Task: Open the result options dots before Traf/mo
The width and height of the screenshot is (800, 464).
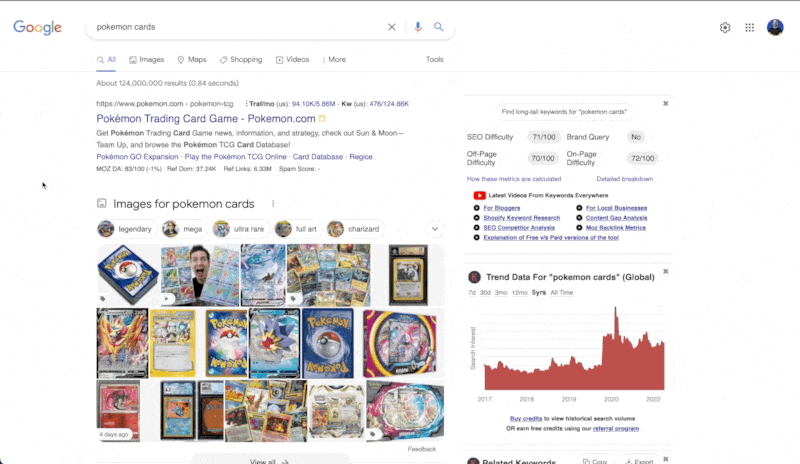Action: (x=246, y=104)
